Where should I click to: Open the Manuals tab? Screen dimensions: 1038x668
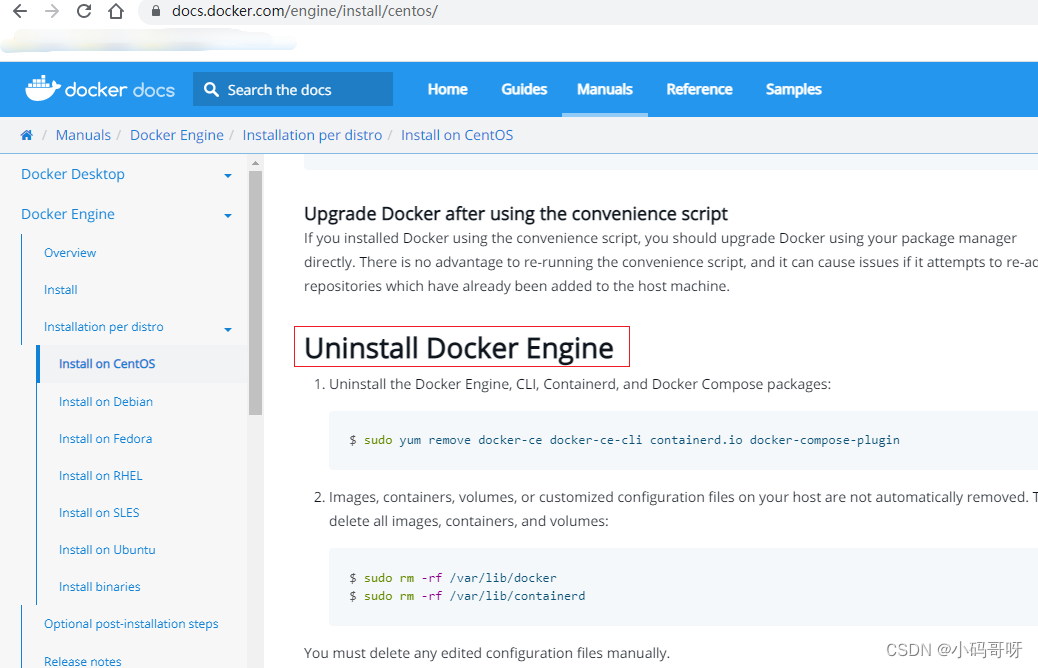click(x=604, y=89)
